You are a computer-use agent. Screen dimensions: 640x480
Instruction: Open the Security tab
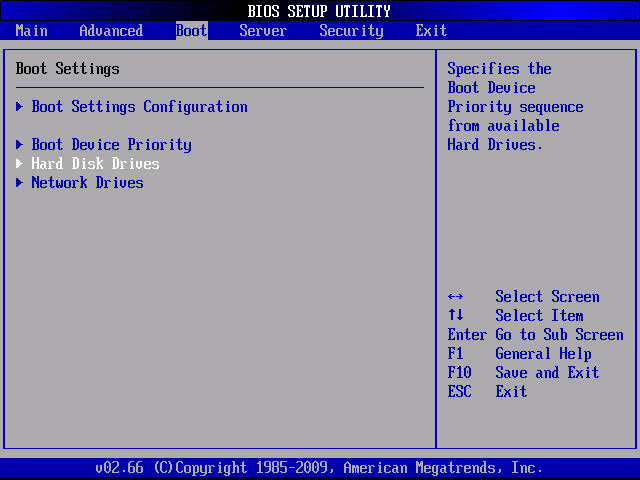pyautogui.click(x=351, y=31)
